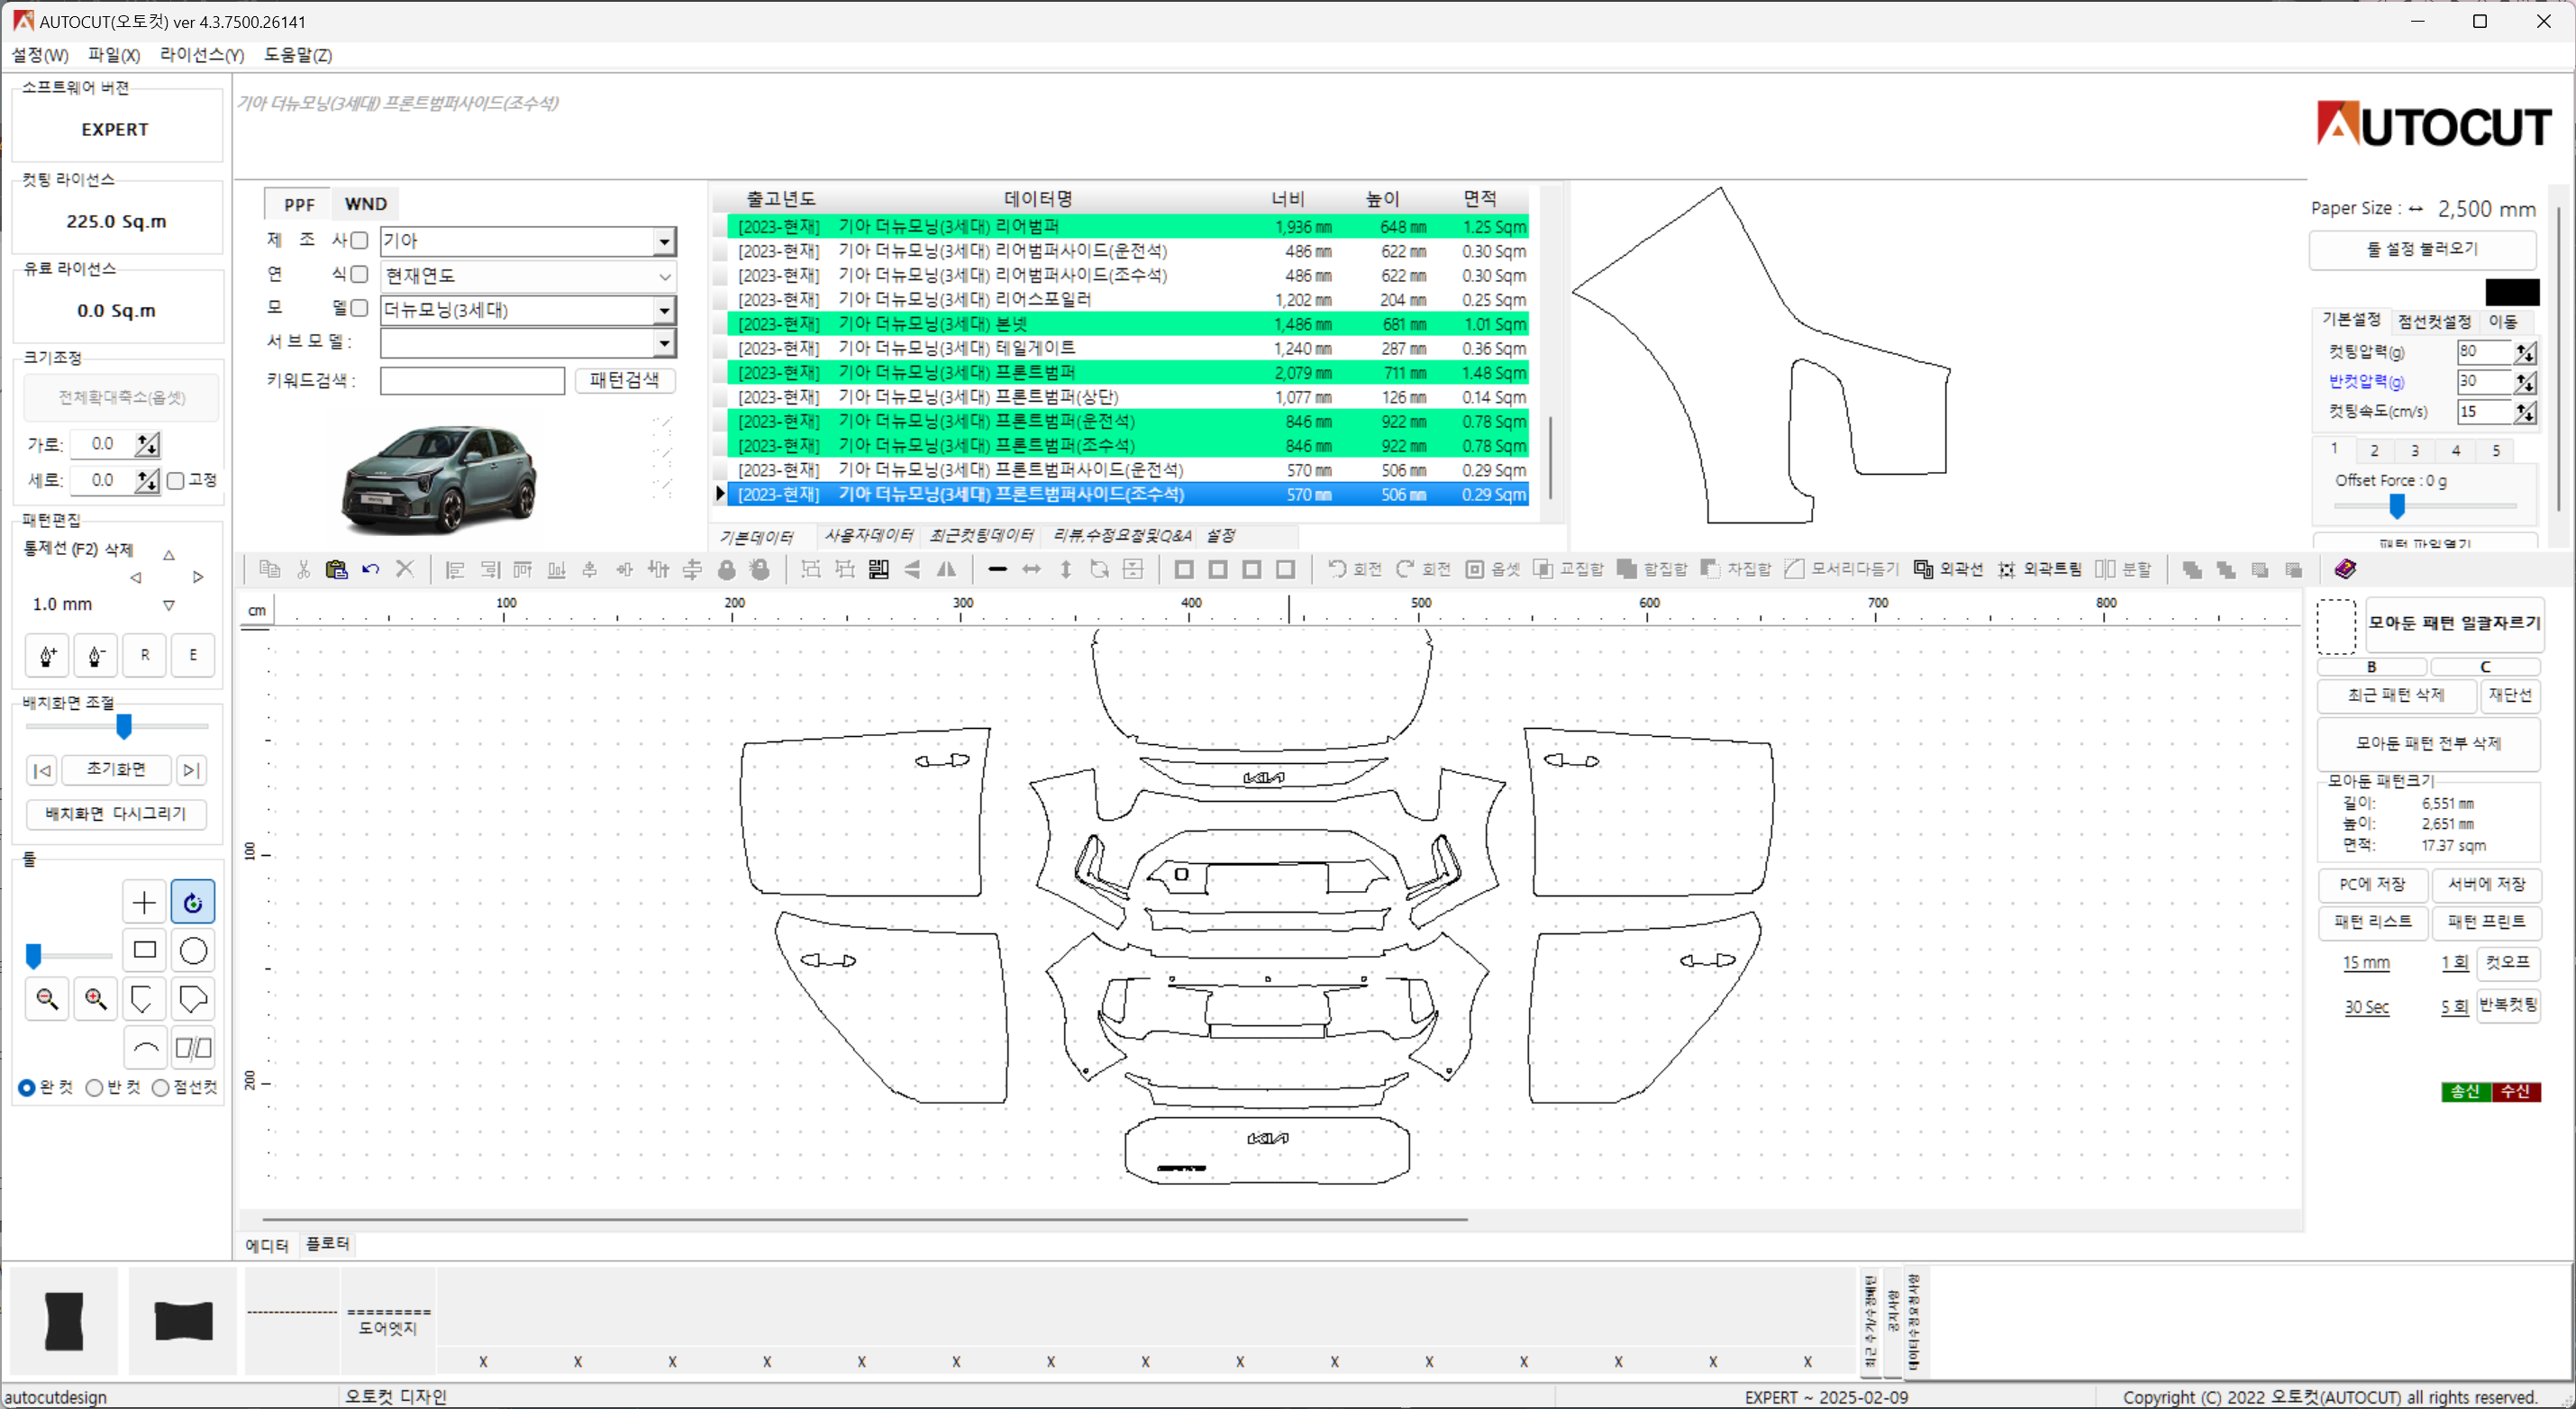Open the manufacturer 기아 dropdown
Screen dimensions: 2576x1409
click(x=664, y=241)
